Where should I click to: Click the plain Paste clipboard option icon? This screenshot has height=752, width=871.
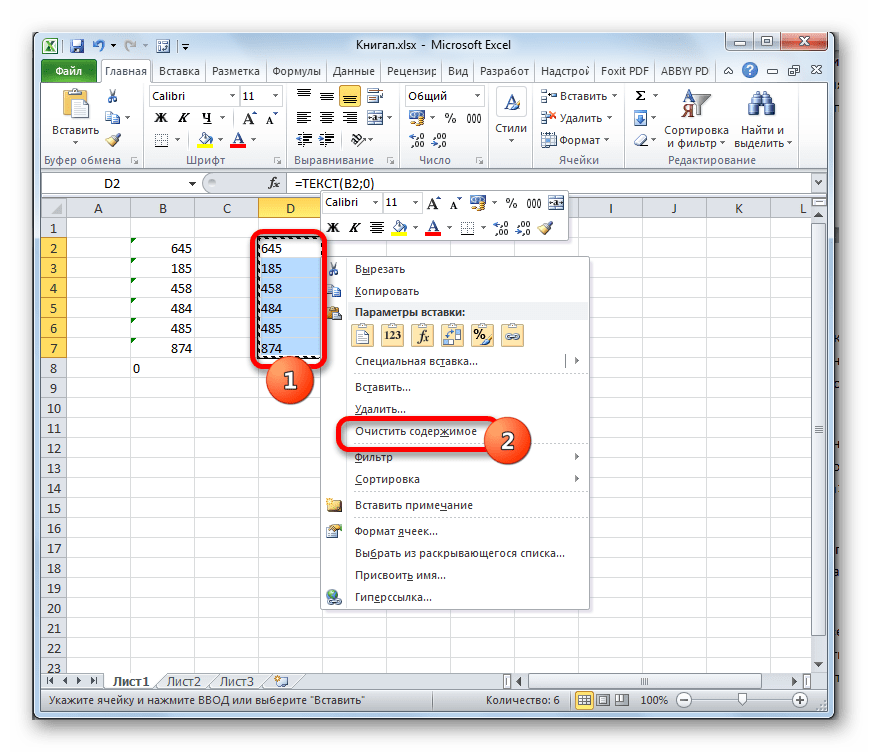click(362, 335)
